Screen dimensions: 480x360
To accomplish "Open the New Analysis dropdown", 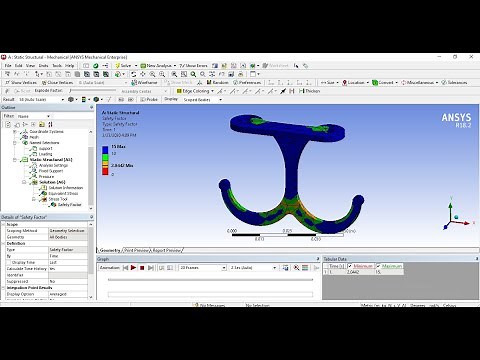I will pos(158,66).
